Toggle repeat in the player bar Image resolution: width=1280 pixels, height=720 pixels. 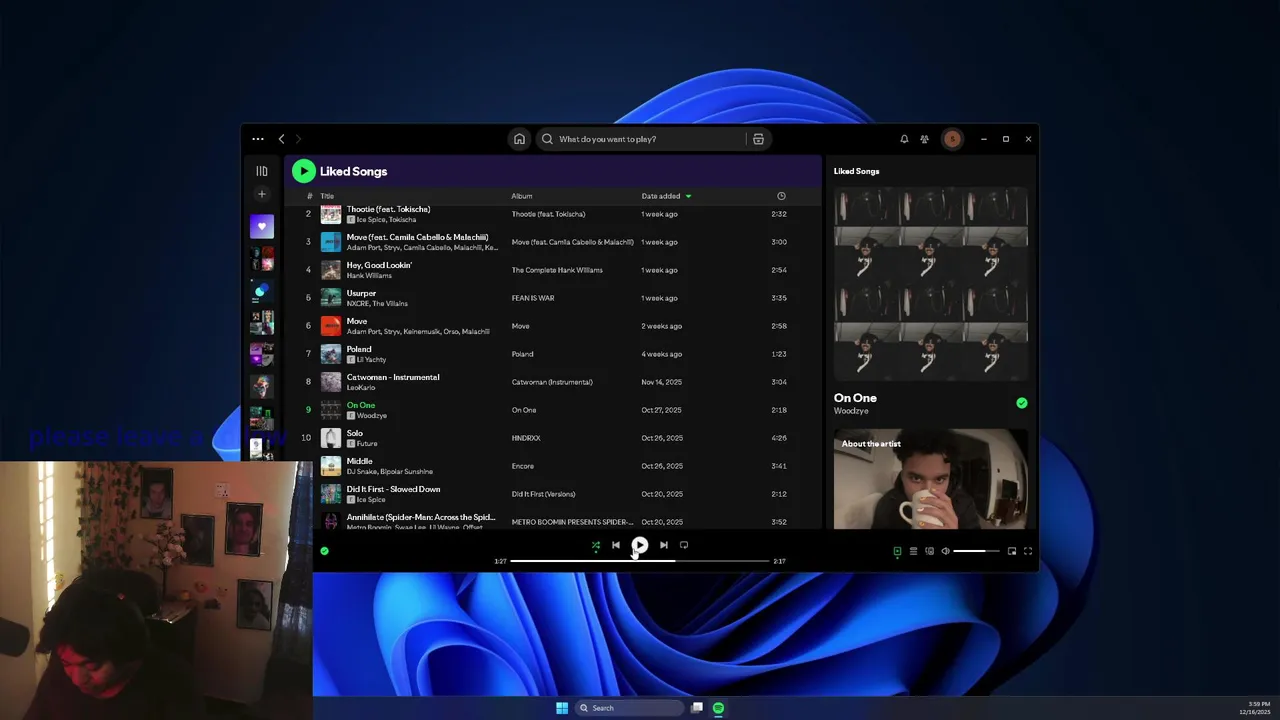click(x=684, y=545)
